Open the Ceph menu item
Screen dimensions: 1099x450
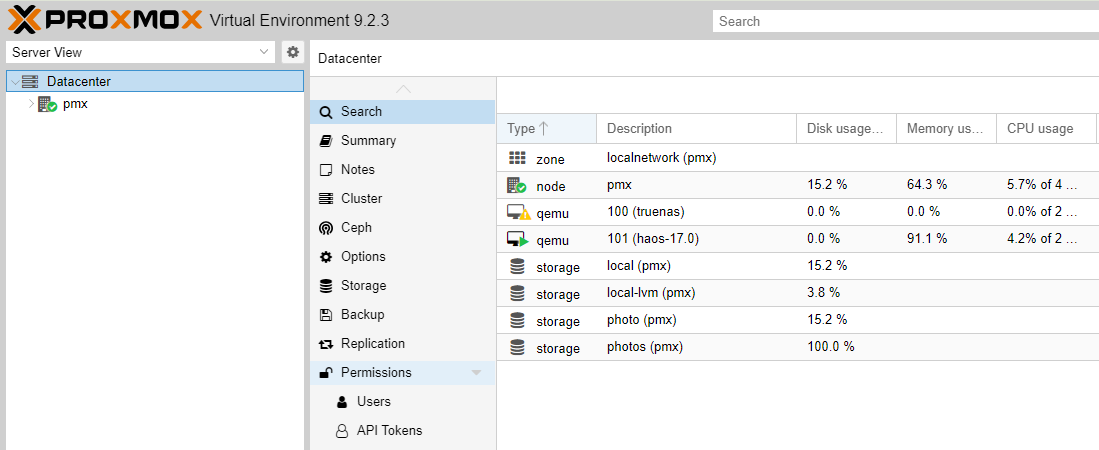(x=402, y=228)
